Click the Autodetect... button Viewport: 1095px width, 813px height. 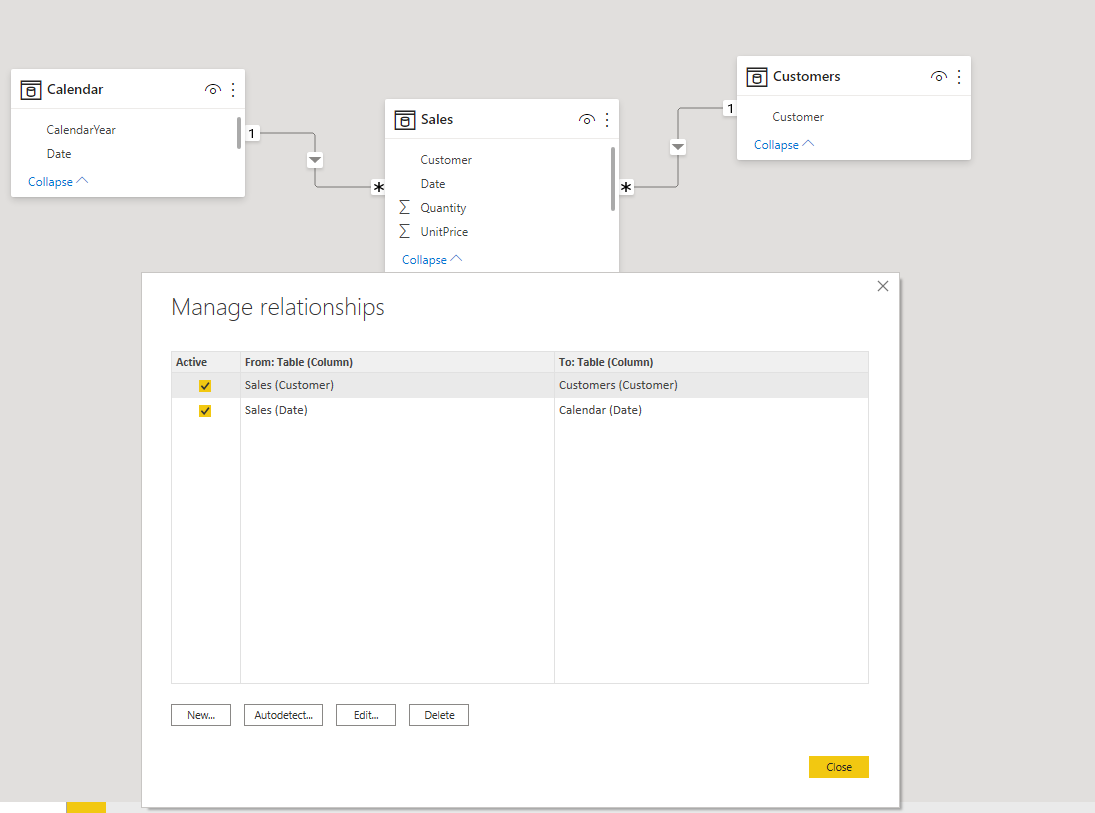click(284, 715)
